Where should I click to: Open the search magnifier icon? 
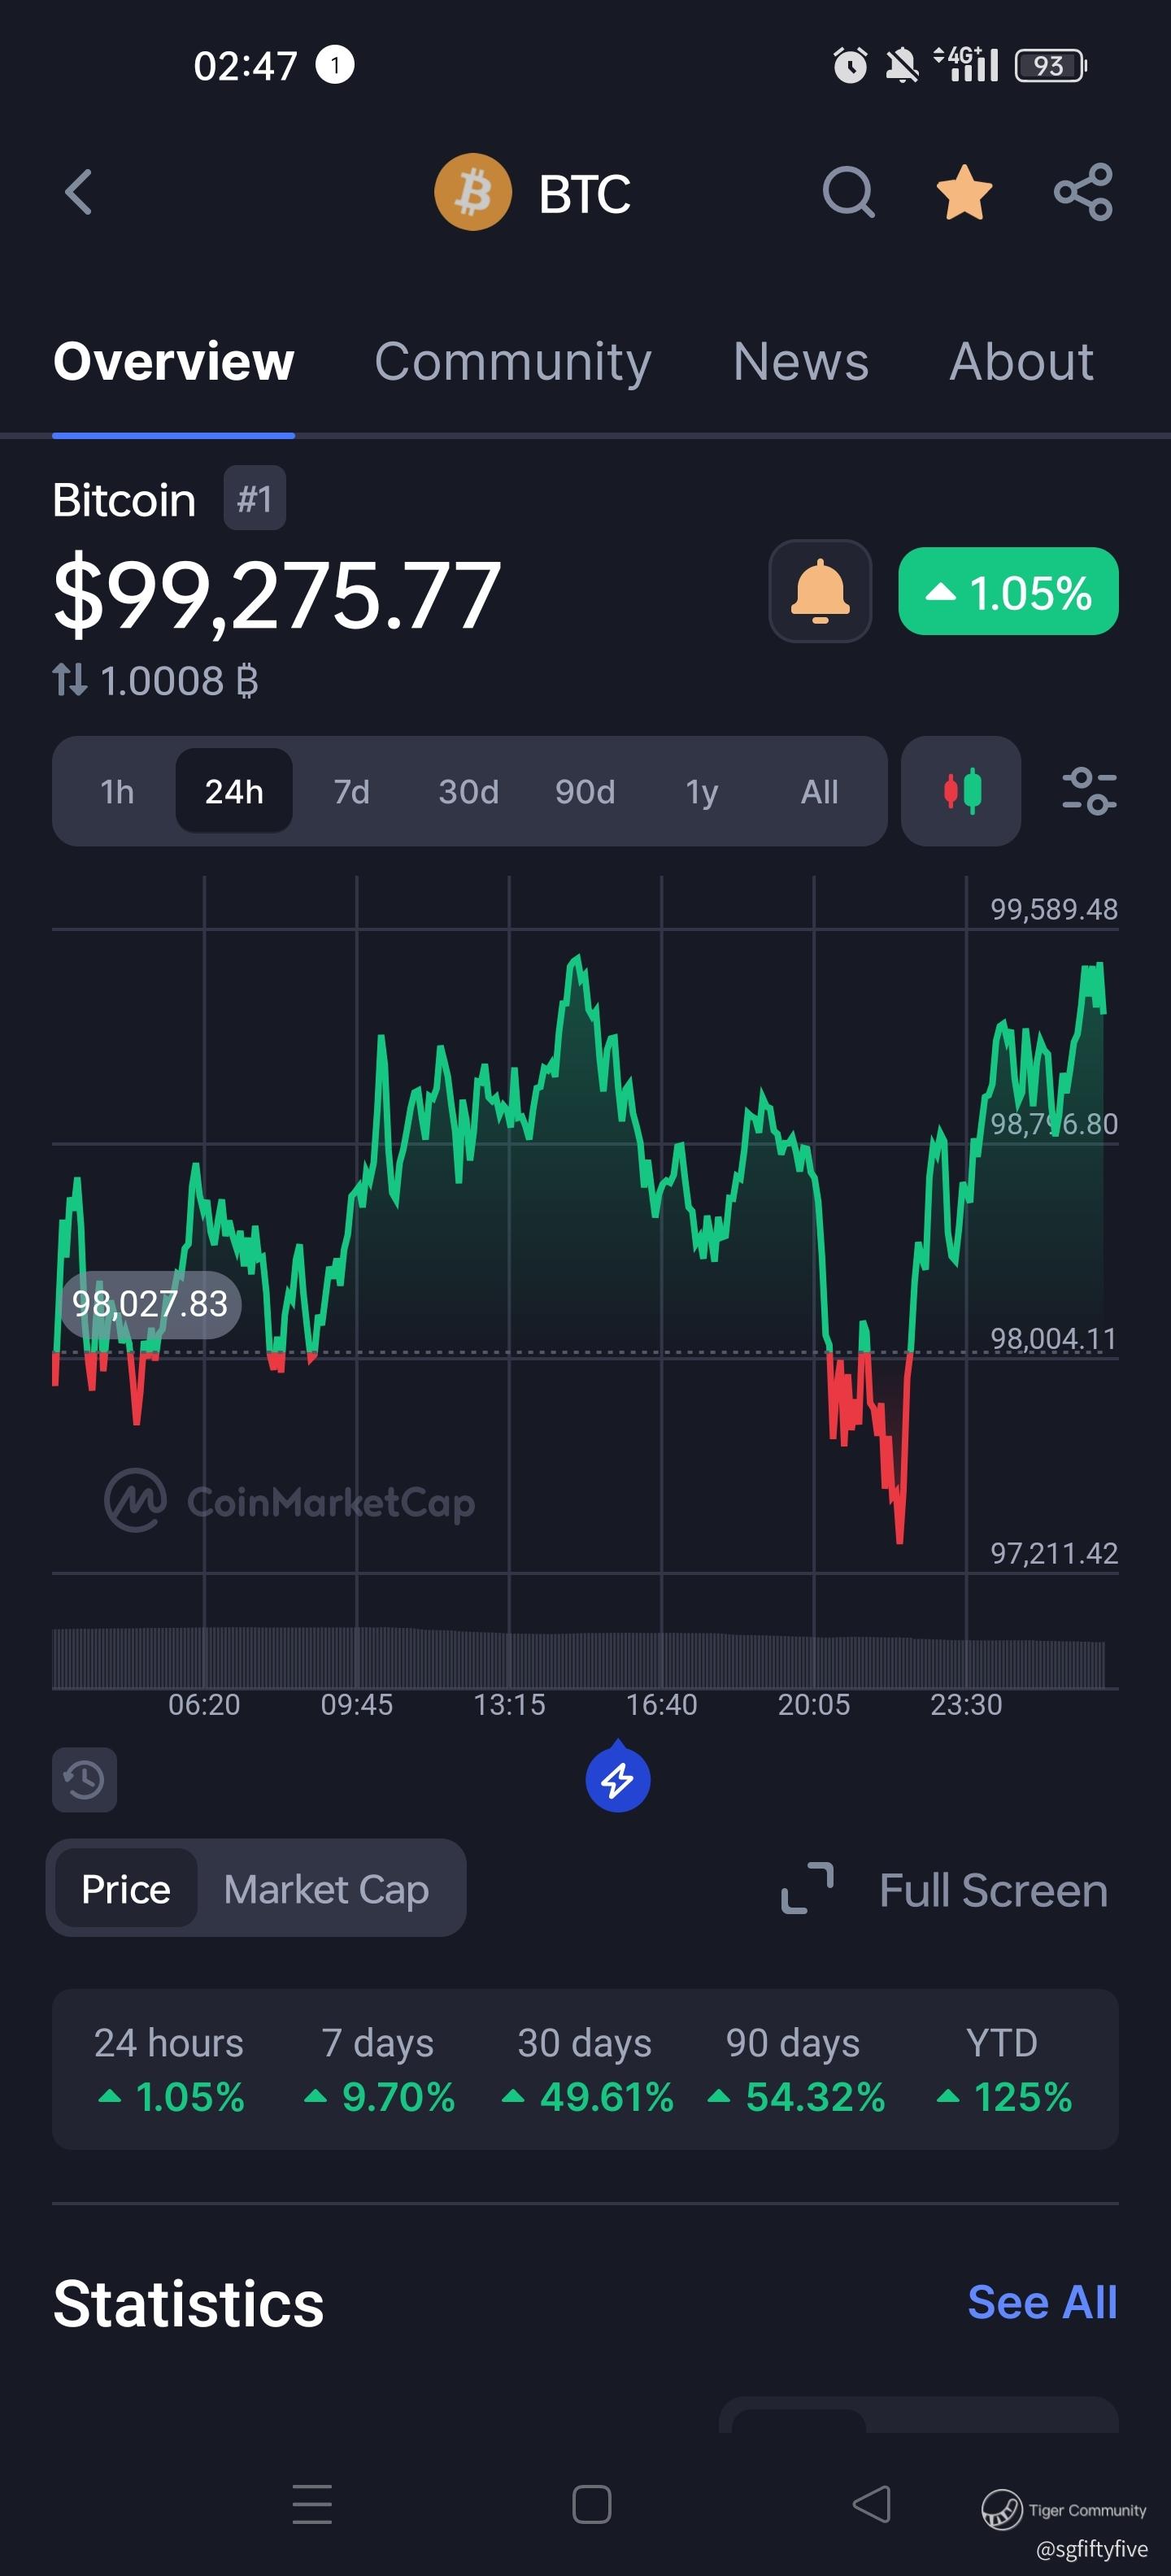point(848,192)
